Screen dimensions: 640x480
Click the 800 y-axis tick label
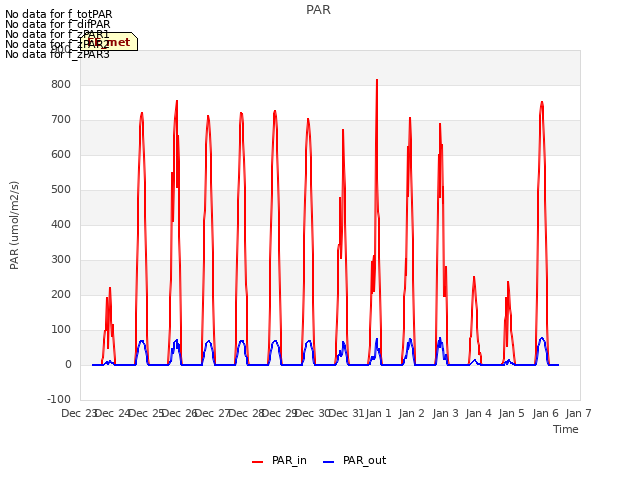(x=61, y=84)
